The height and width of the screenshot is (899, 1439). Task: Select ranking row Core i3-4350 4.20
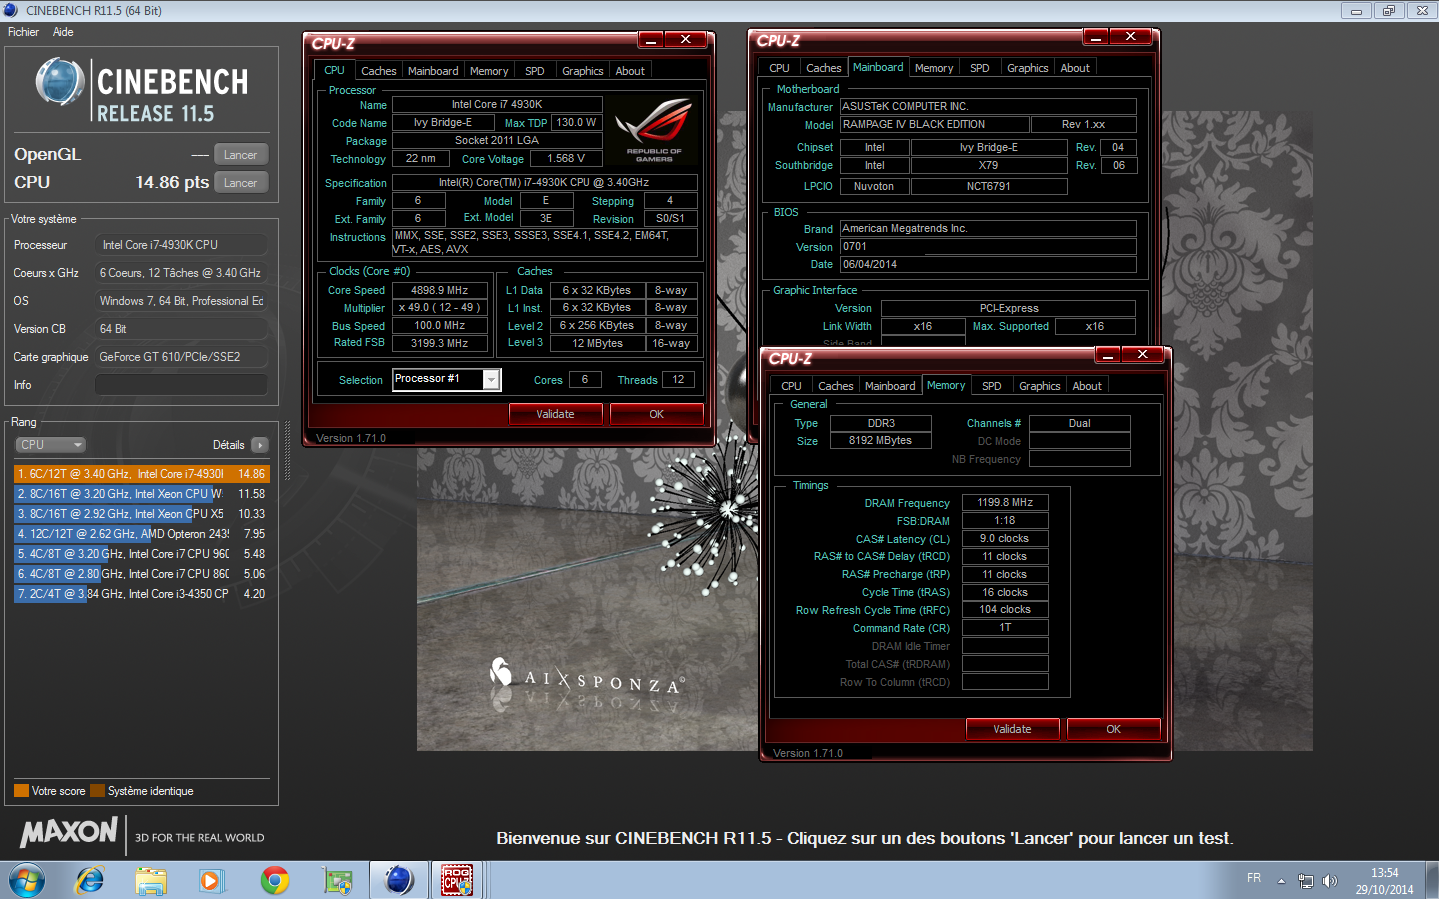[x=141, y=594]
